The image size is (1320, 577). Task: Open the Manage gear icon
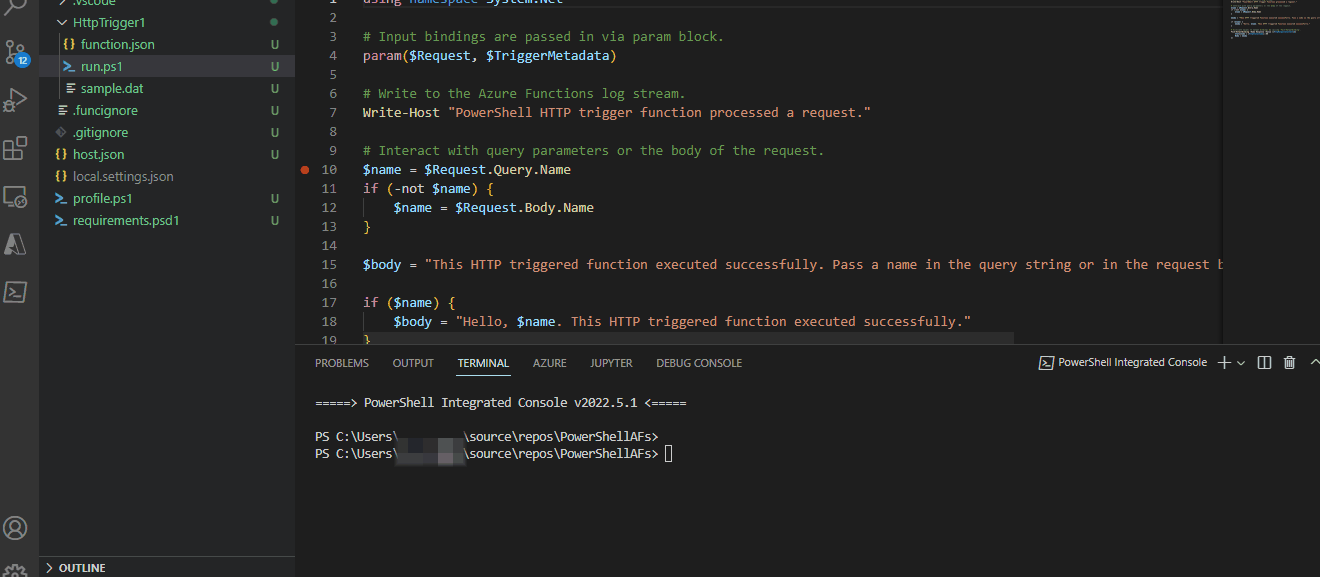15,570
